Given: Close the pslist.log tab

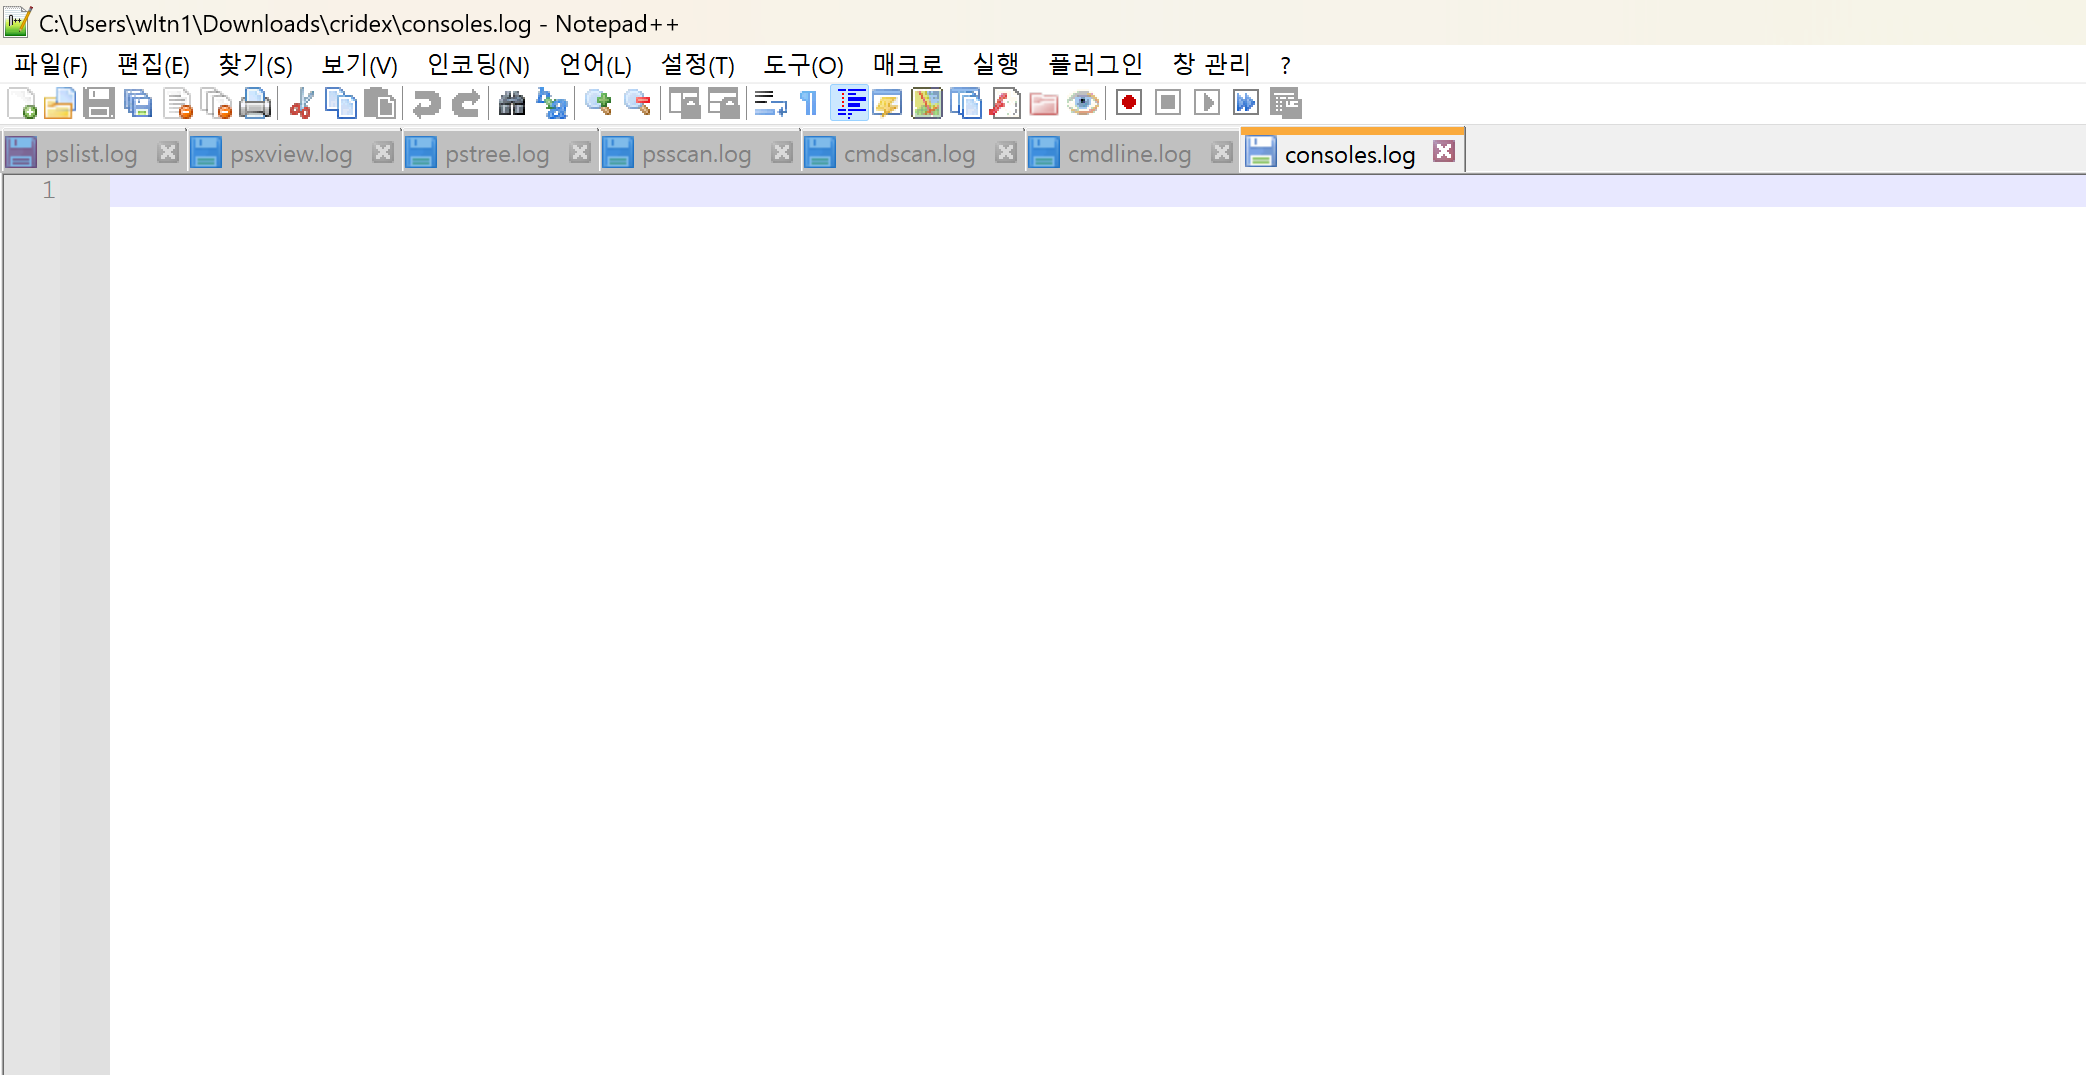Looking at the screenshot, I should coord(168,152).
